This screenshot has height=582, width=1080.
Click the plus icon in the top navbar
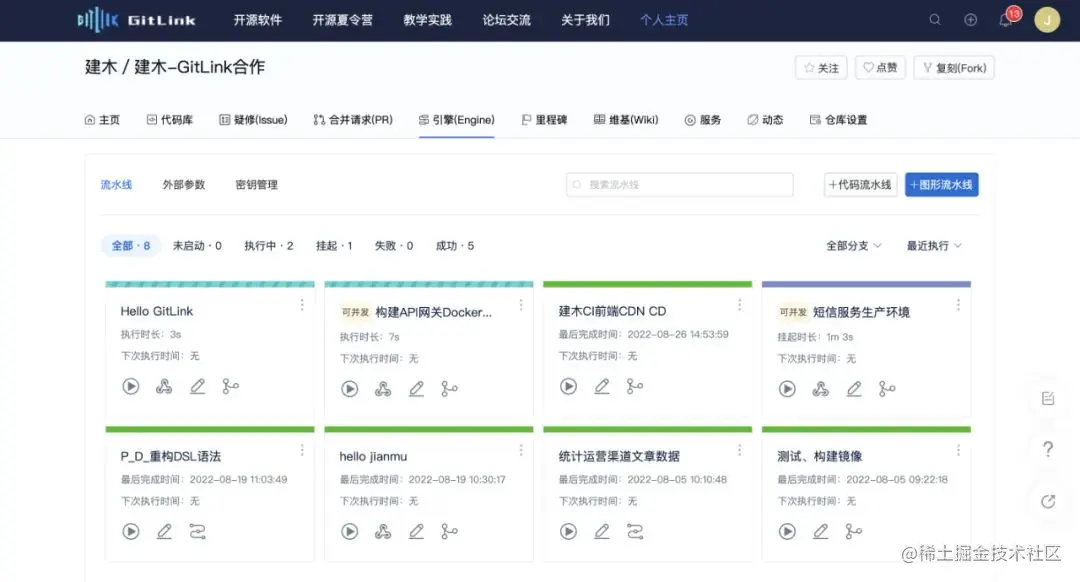point(969,20)
